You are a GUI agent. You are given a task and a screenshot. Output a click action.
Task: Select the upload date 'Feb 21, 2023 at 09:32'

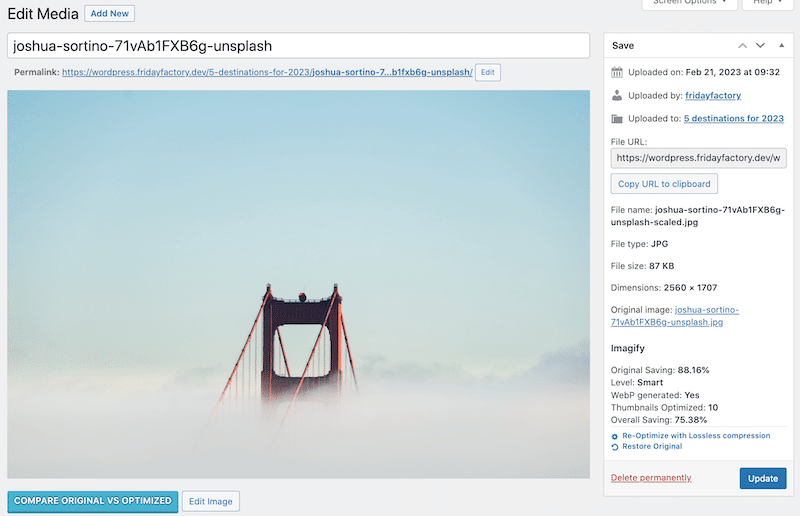732,72
